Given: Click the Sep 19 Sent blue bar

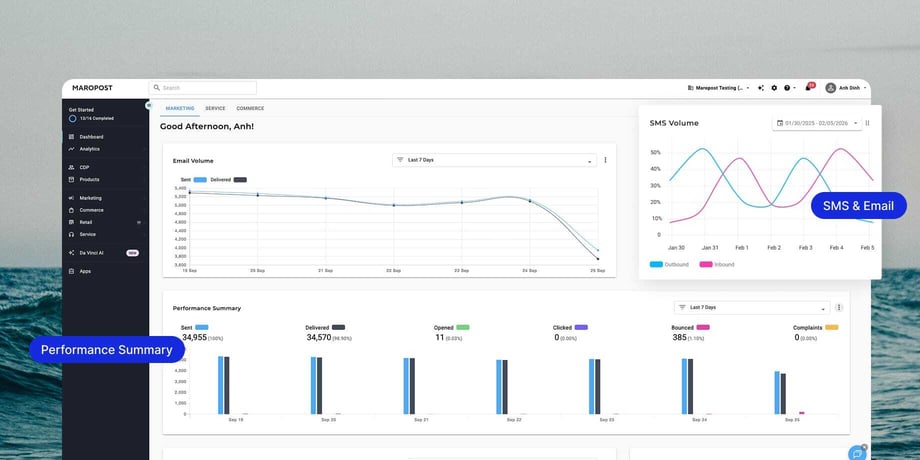Looking at the screenshot, I should pyautogui.click(x=221, y=385).
